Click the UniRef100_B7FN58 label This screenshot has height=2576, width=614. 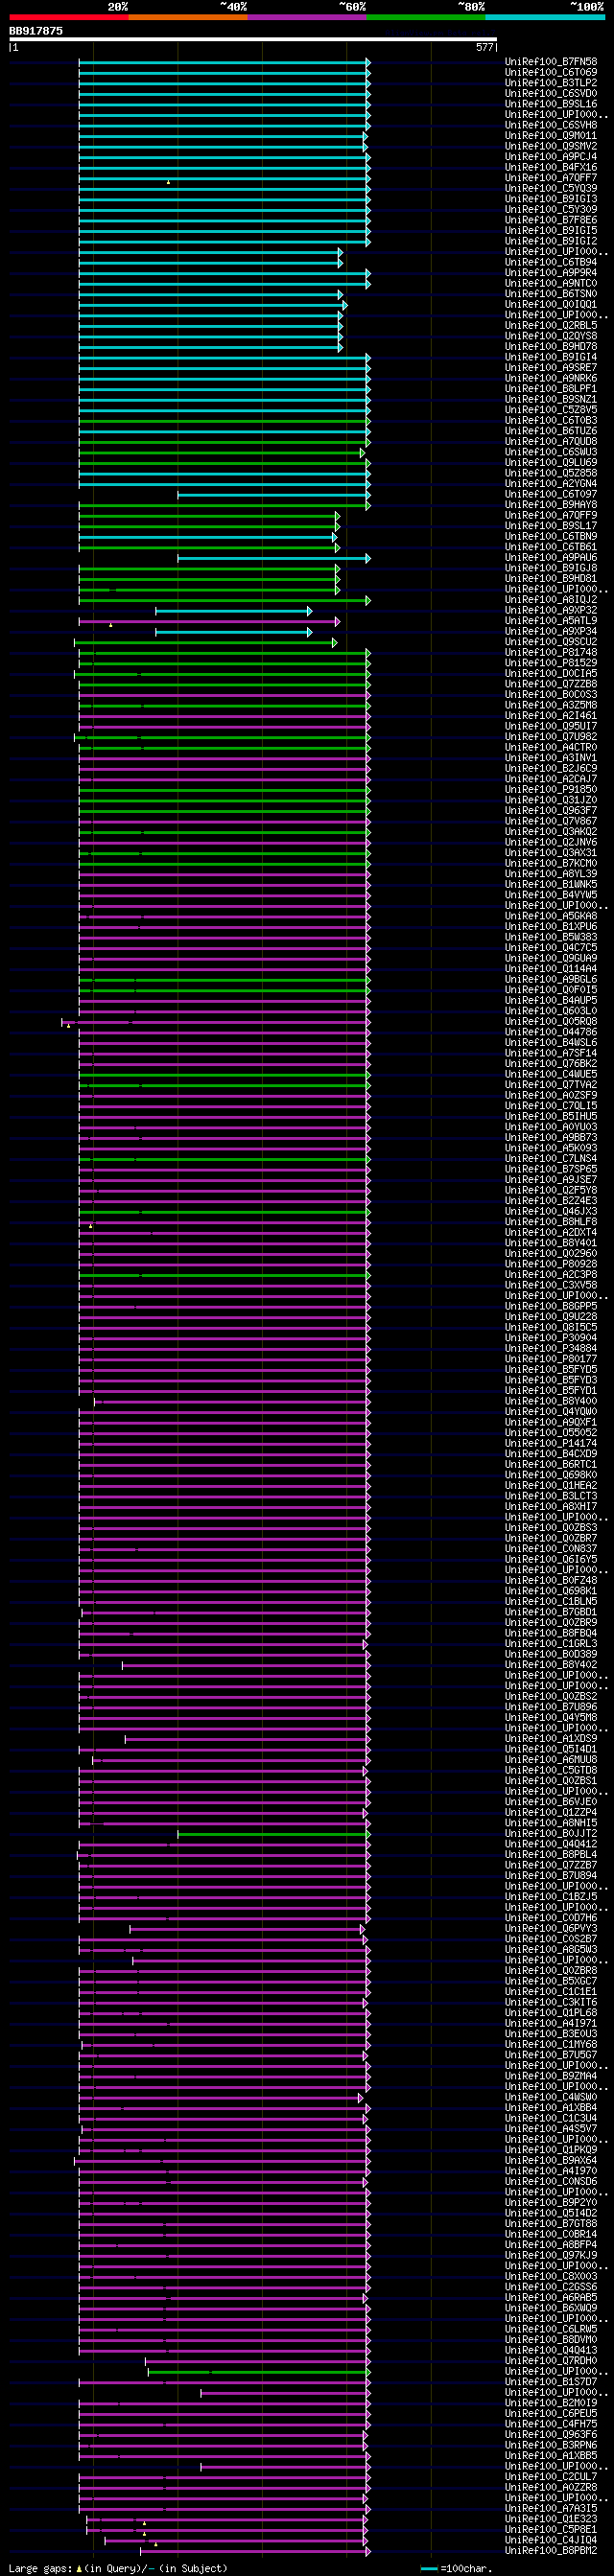pyautogui.click(x=551, y=62)
